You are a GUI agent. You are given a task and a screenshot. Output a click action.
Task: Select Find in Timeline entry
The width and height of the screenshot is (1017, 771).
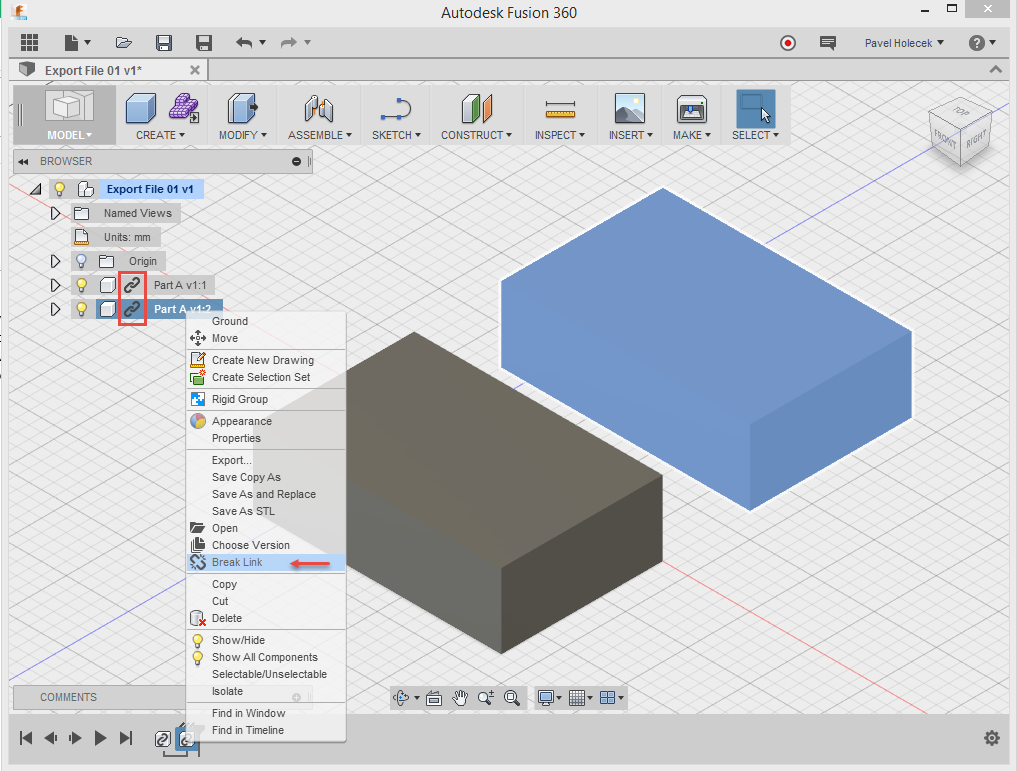pyautogui.click(x=266, y=730)
